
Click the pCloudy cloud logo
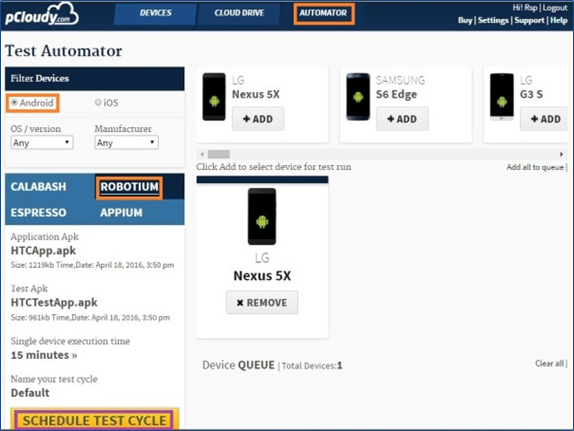42,15
